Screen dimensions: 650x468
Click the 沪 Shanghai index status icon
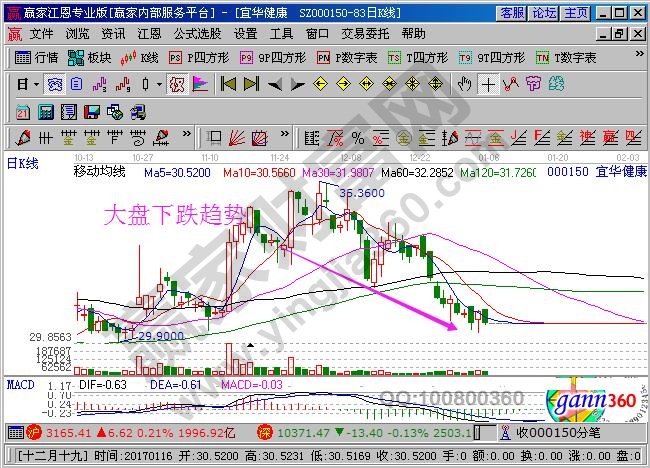[x=34, y=433]
